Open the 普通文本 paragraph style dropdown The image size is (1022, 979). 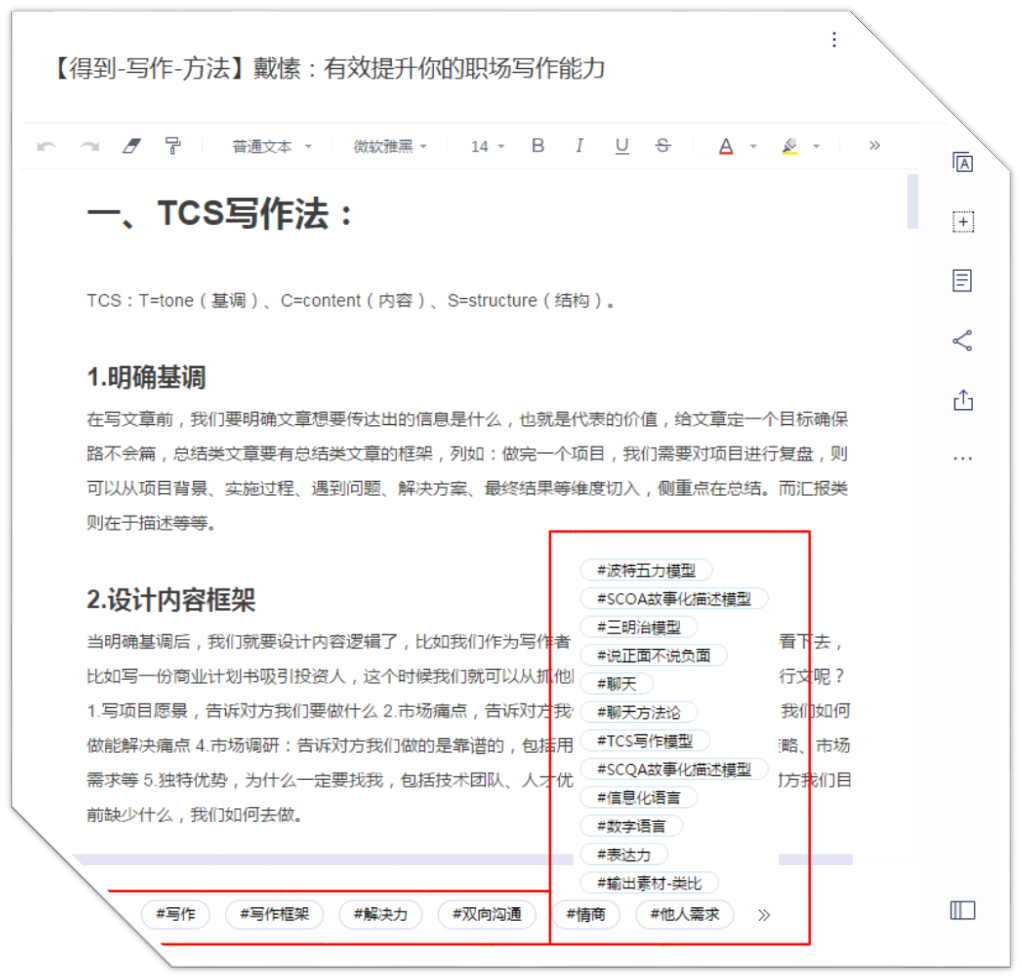pos(272,147)
